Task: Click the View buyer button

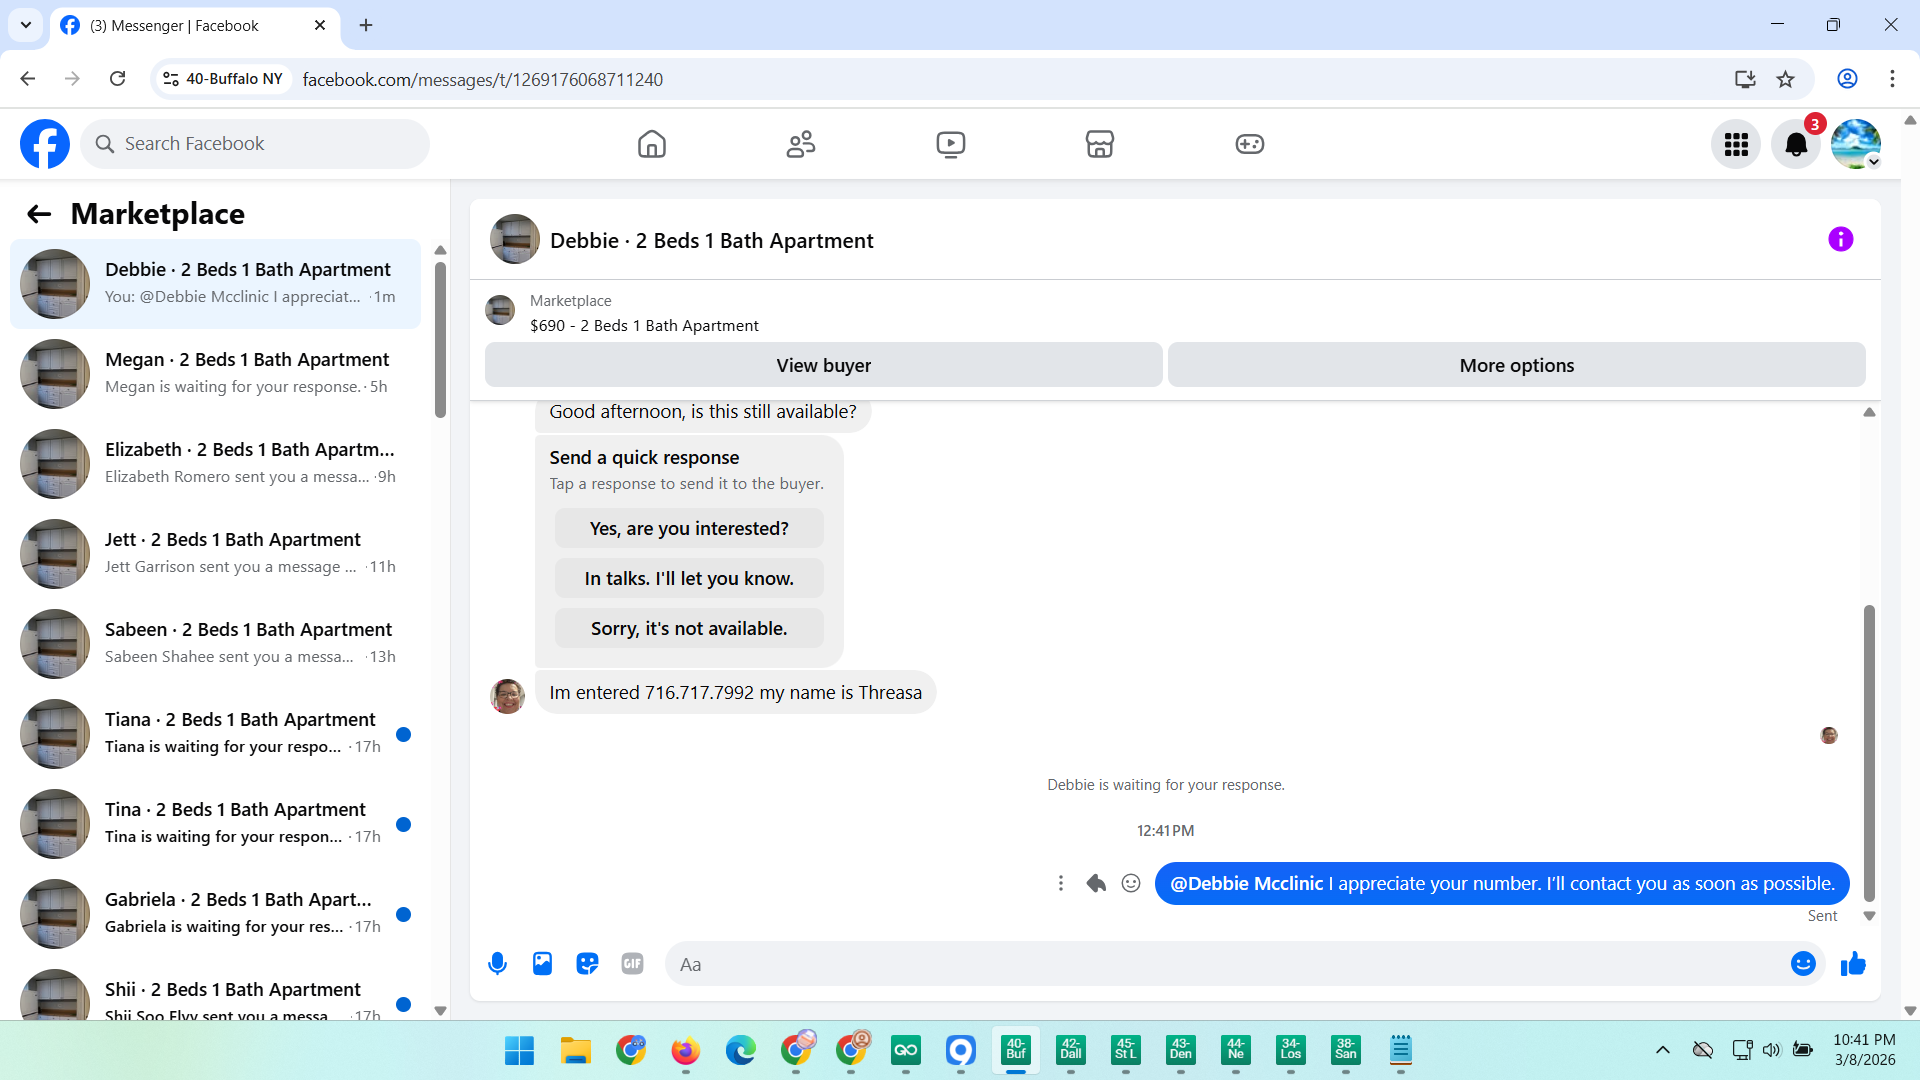Action: click(x=823, y=365)
